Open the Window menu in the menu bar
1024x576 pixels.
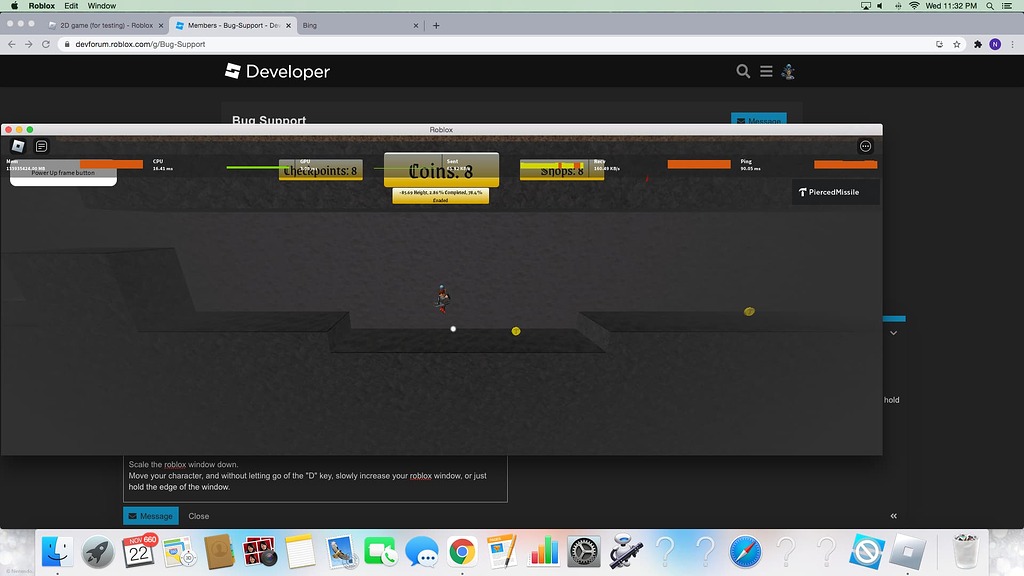[x=101, y=6]
